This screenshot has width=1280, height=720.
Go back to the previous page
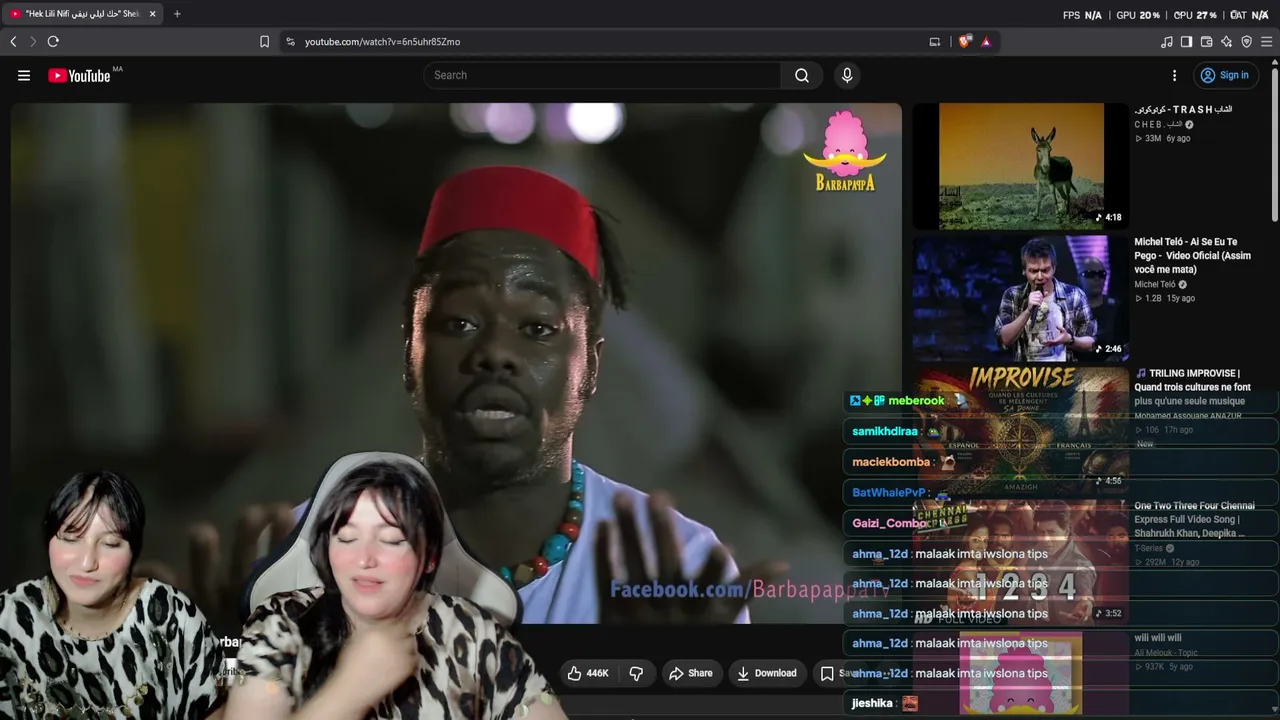13,41
